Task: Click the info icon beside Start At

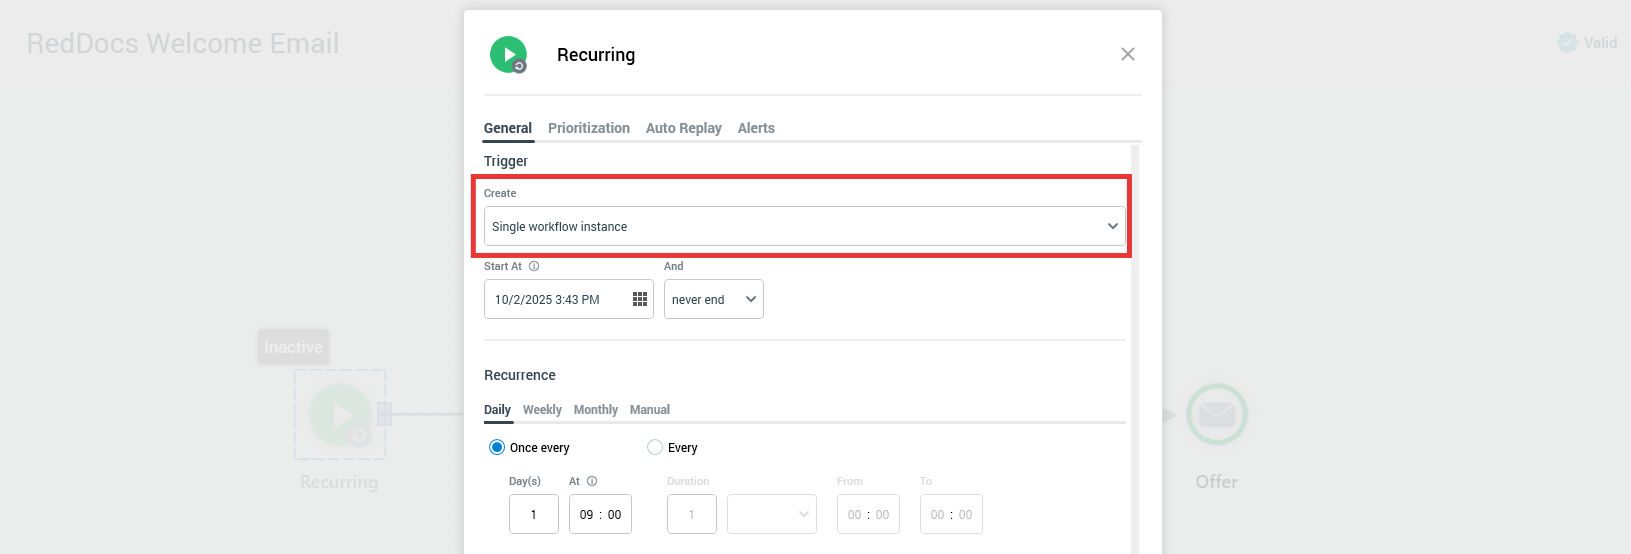Action: tap(534, 266)
